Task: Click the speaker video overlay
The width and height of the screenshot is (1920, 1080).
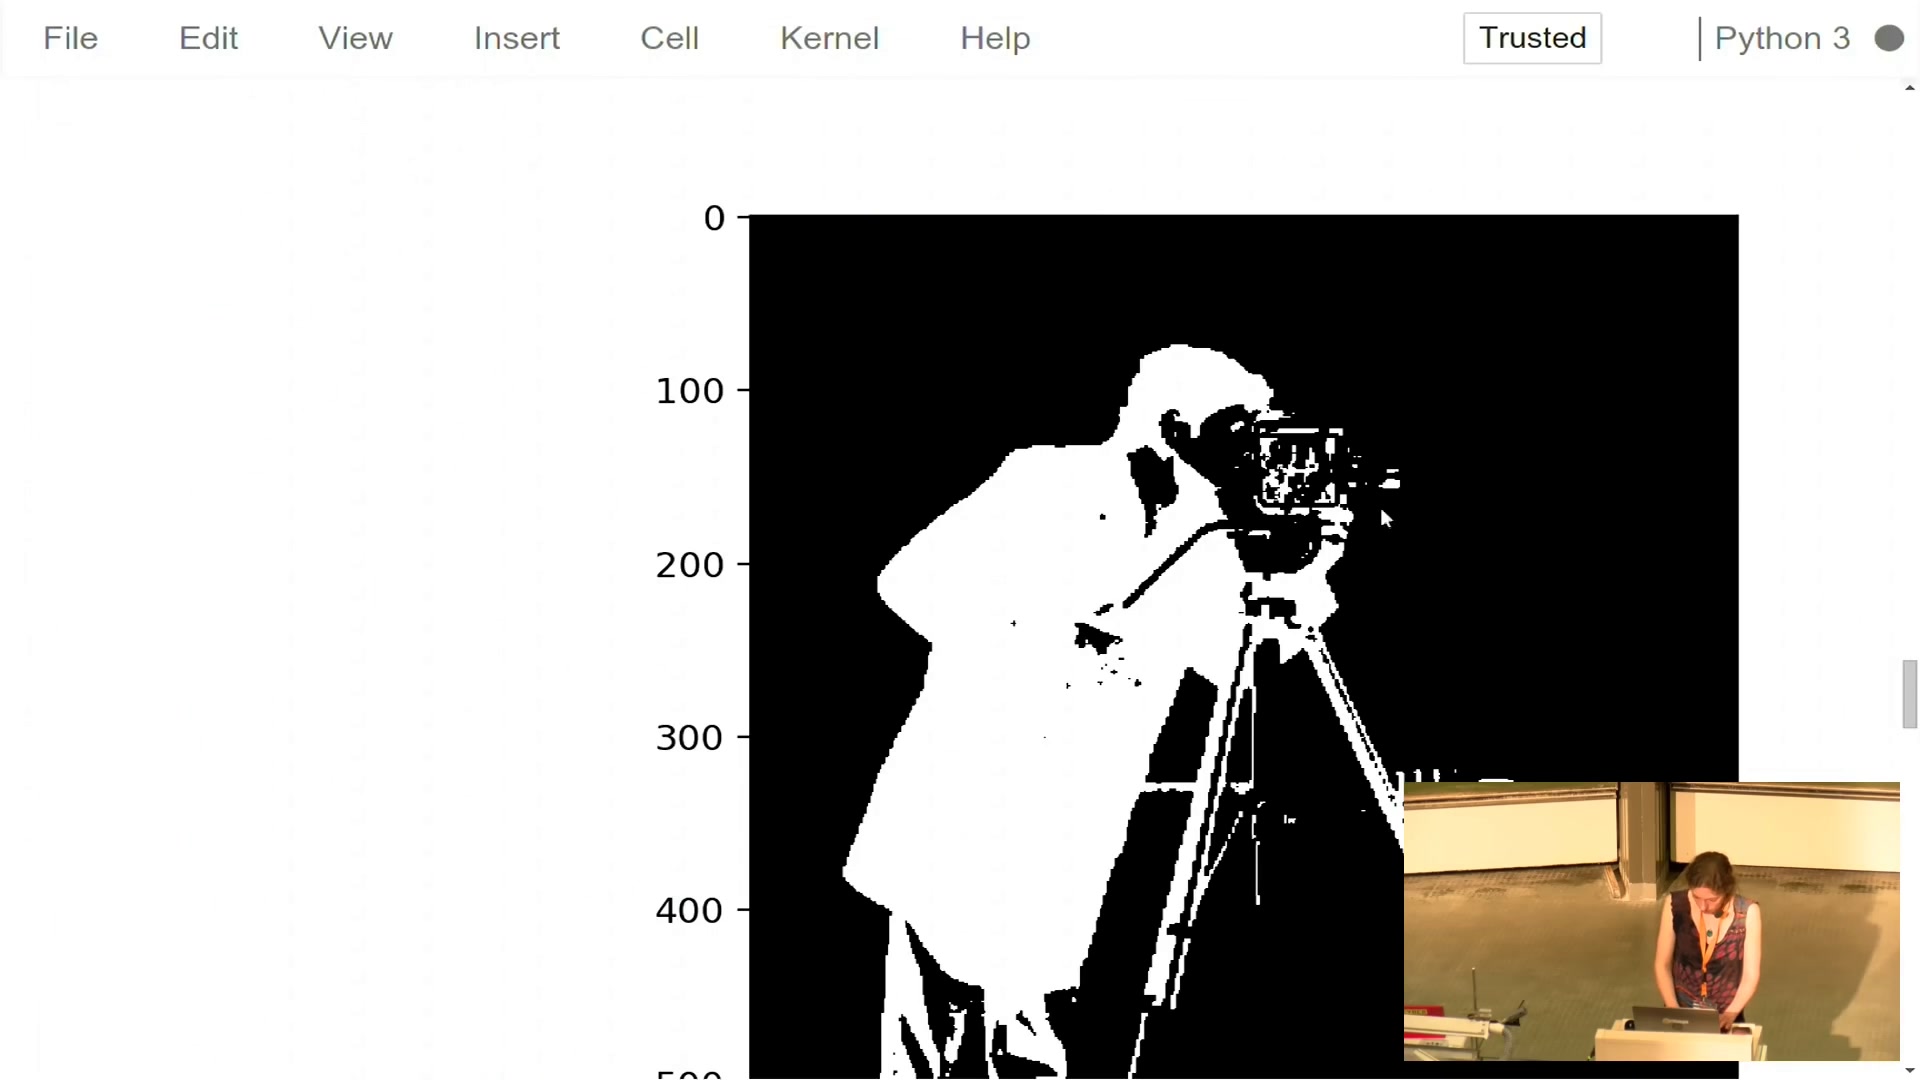Action: (x=1651, y=921)
